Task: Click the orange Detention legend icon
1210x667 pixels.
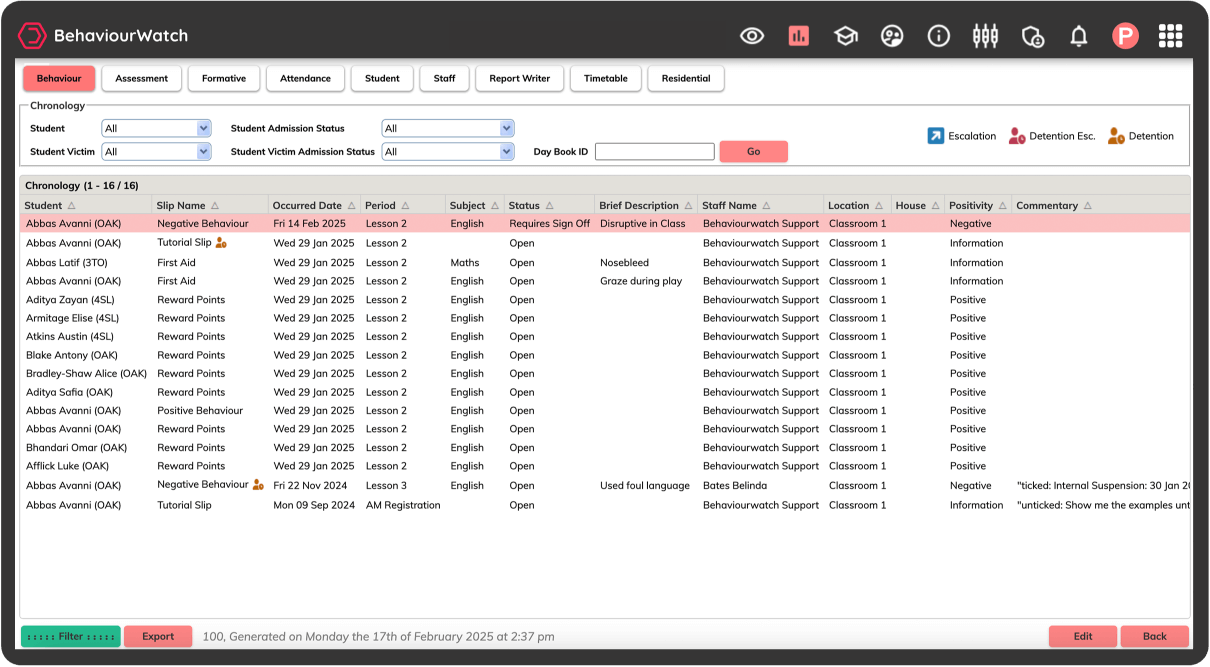Action: click(1116, 136)
